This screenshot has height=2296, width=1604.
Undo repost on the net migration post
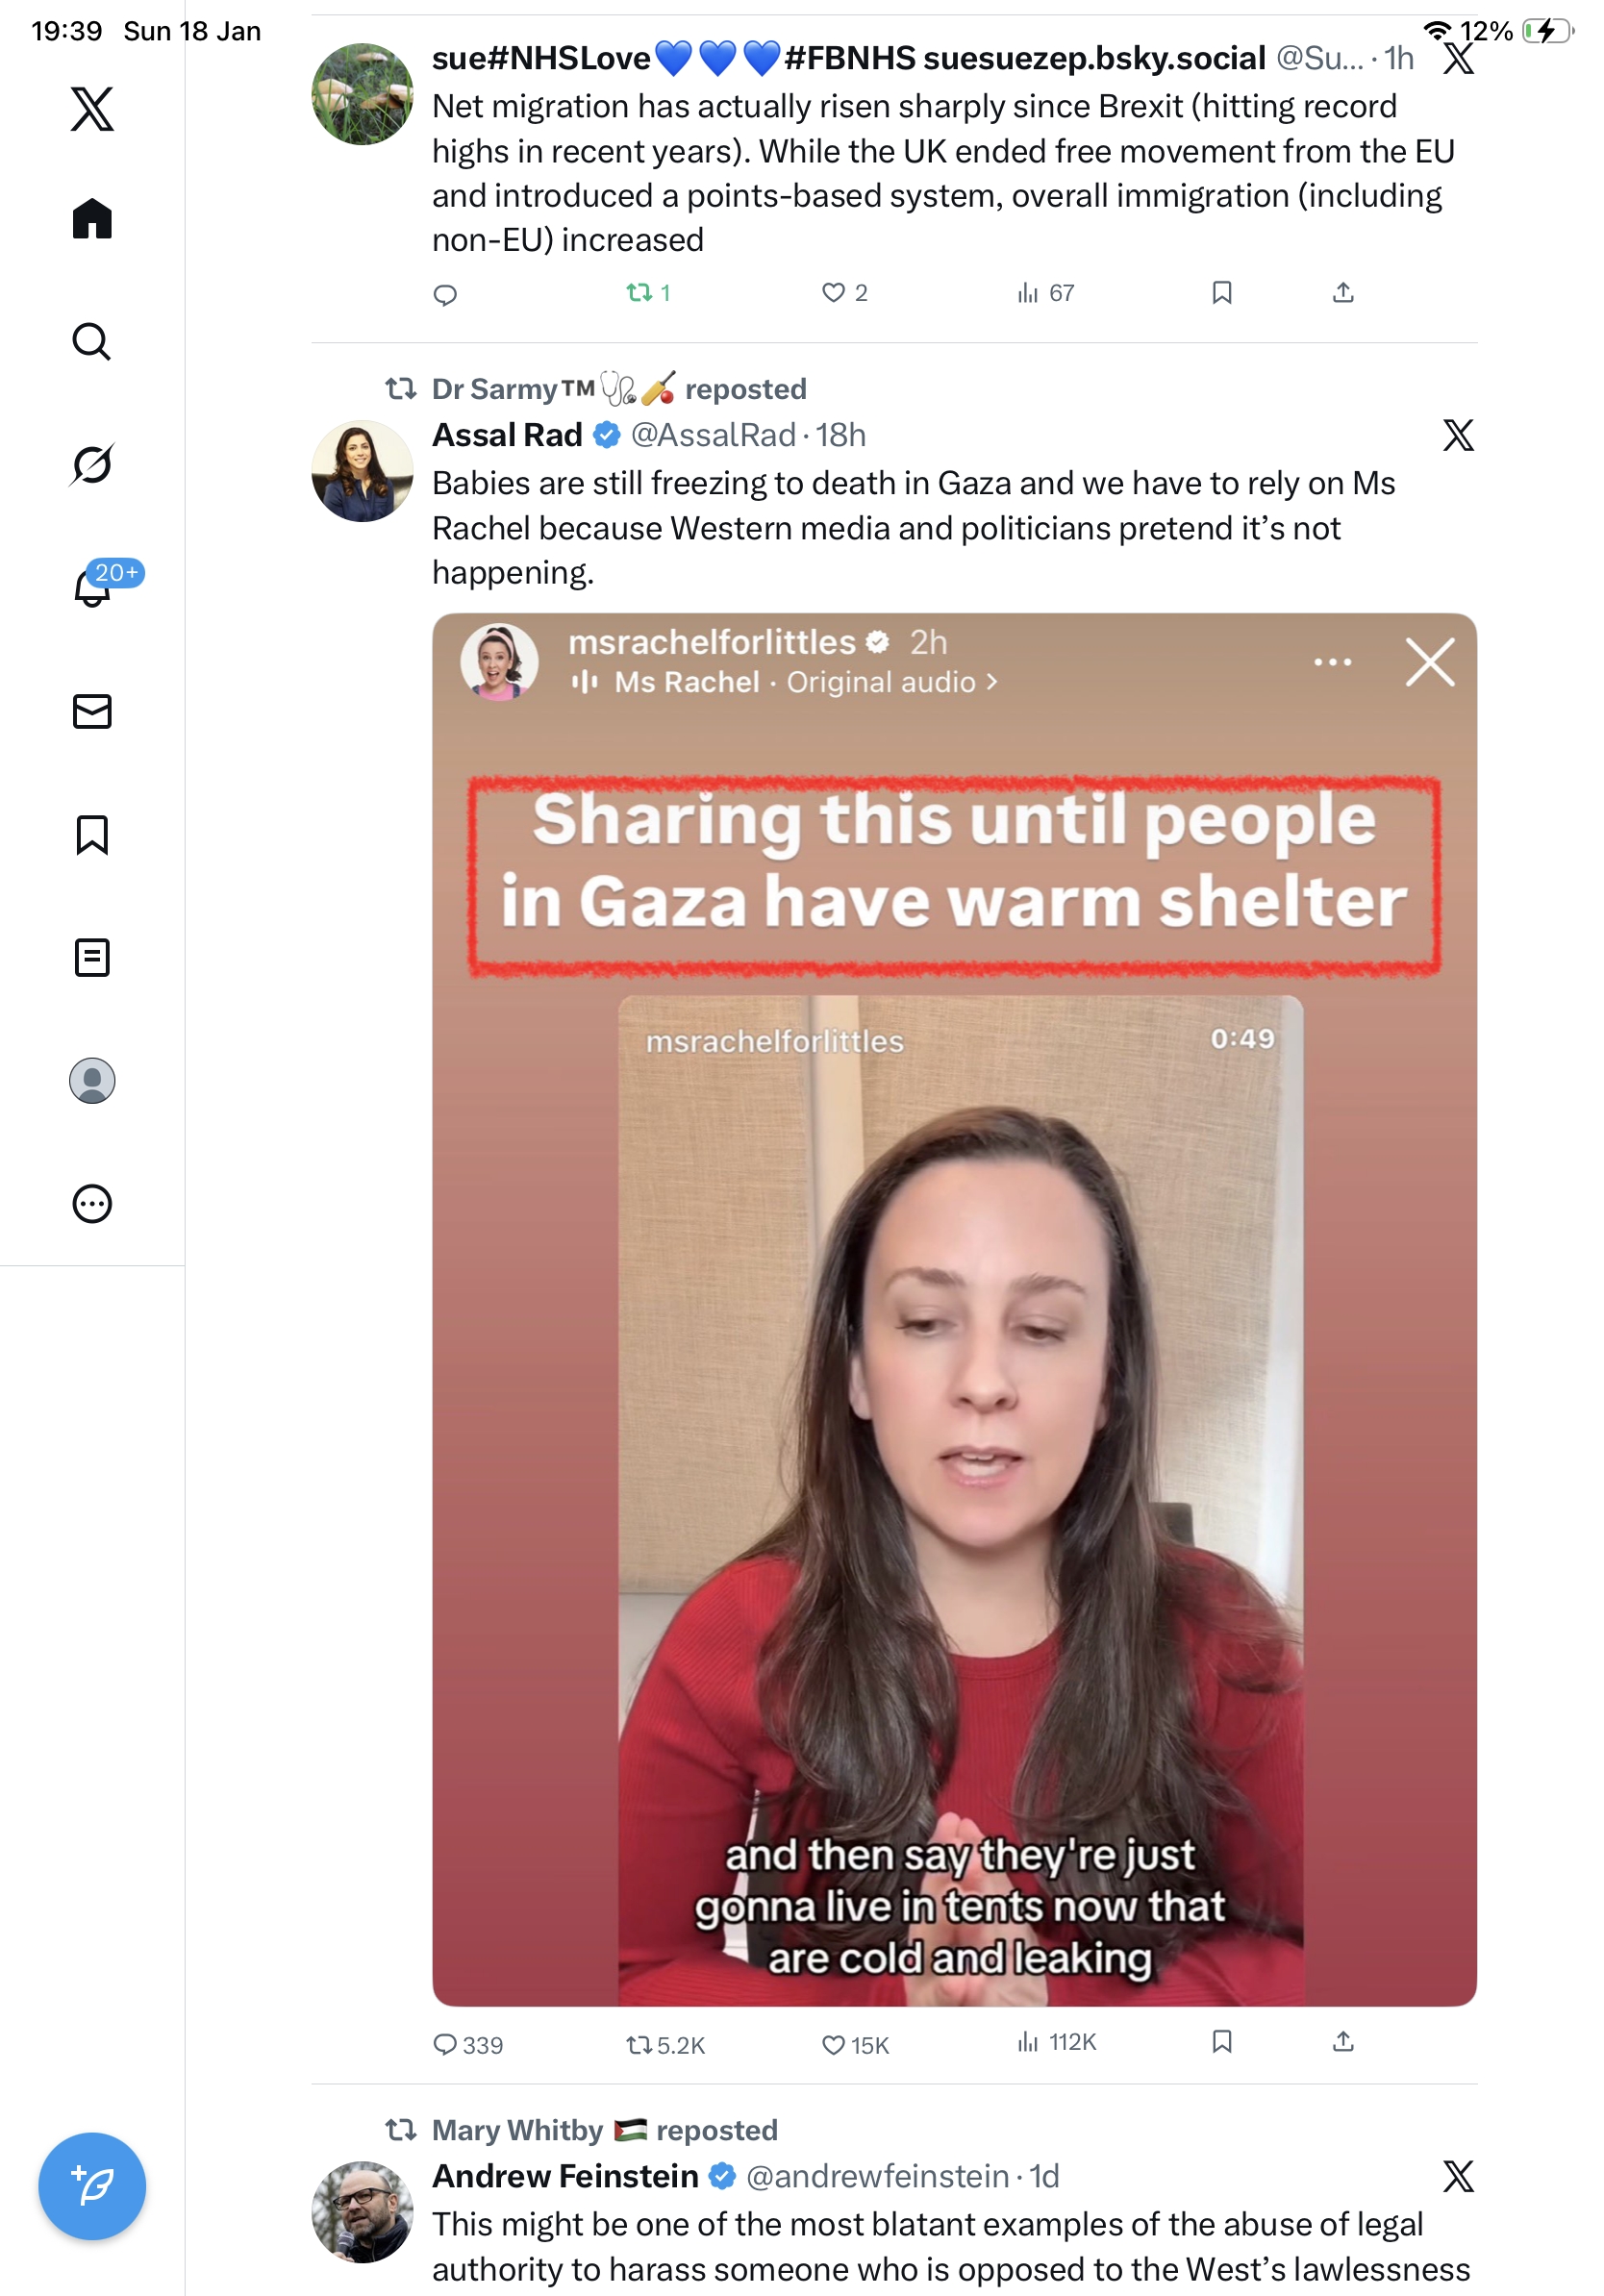coord(647,292)
